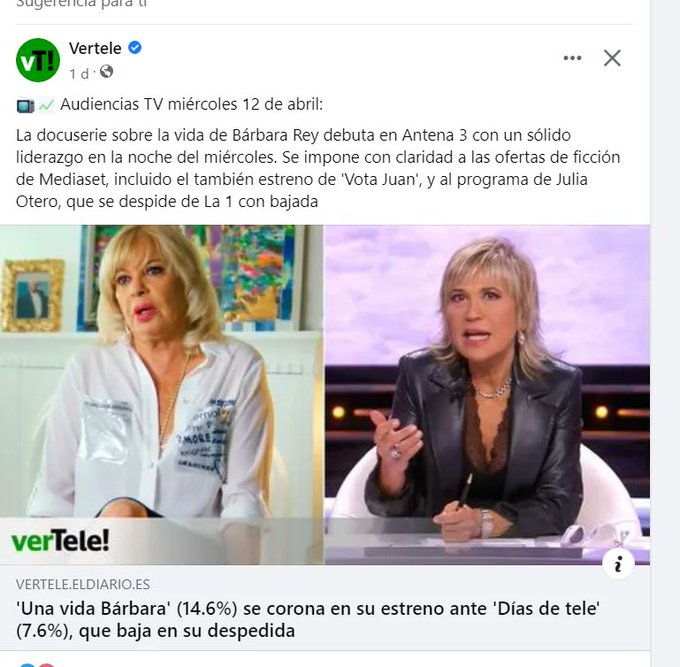Click the verTele! watermark logo on image
680x667 pixels.
click(x=60, y=541)
